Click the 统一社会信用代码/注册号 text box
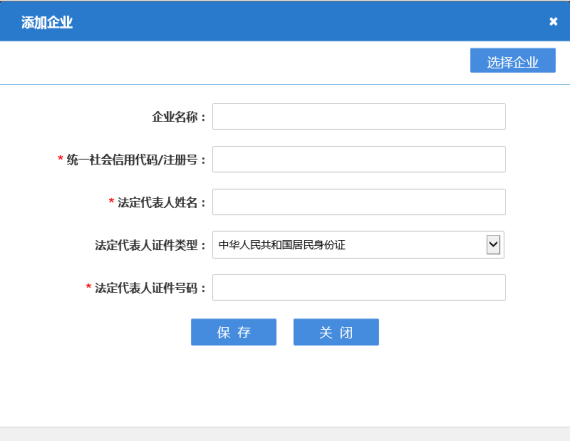571x442 pixels. (x=359, y=159)
